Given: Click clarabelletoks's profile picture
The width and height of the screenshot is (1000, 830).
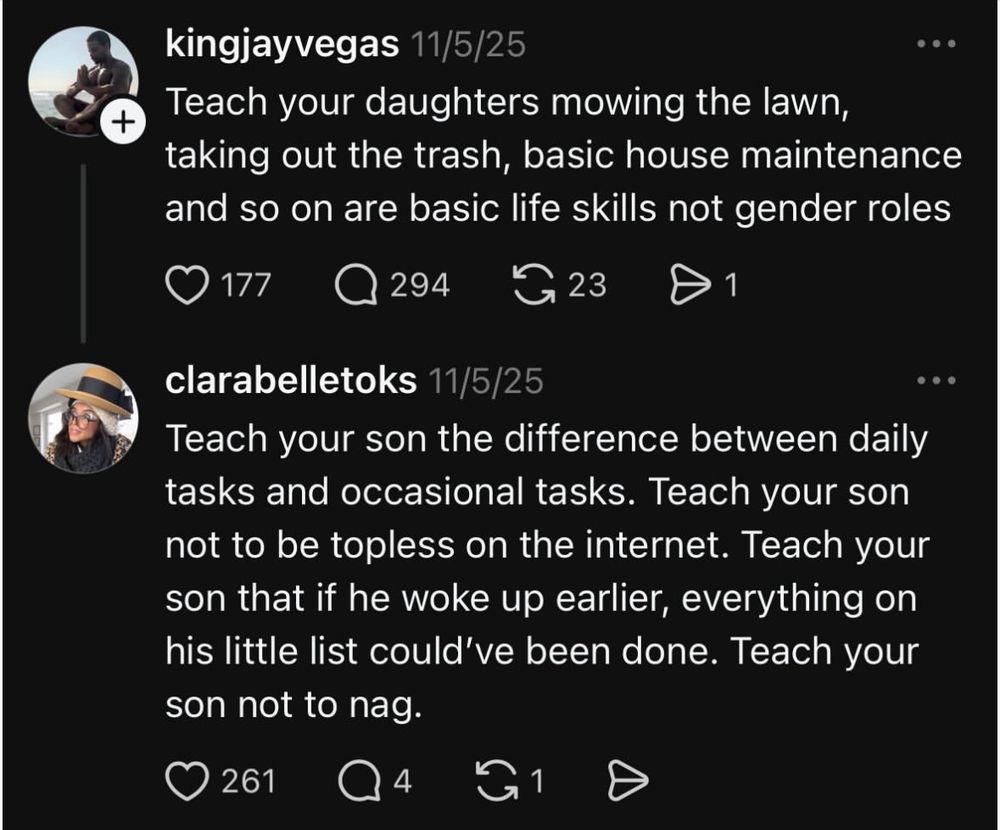Looking at the screenshot, I should (x=83, y=417).
